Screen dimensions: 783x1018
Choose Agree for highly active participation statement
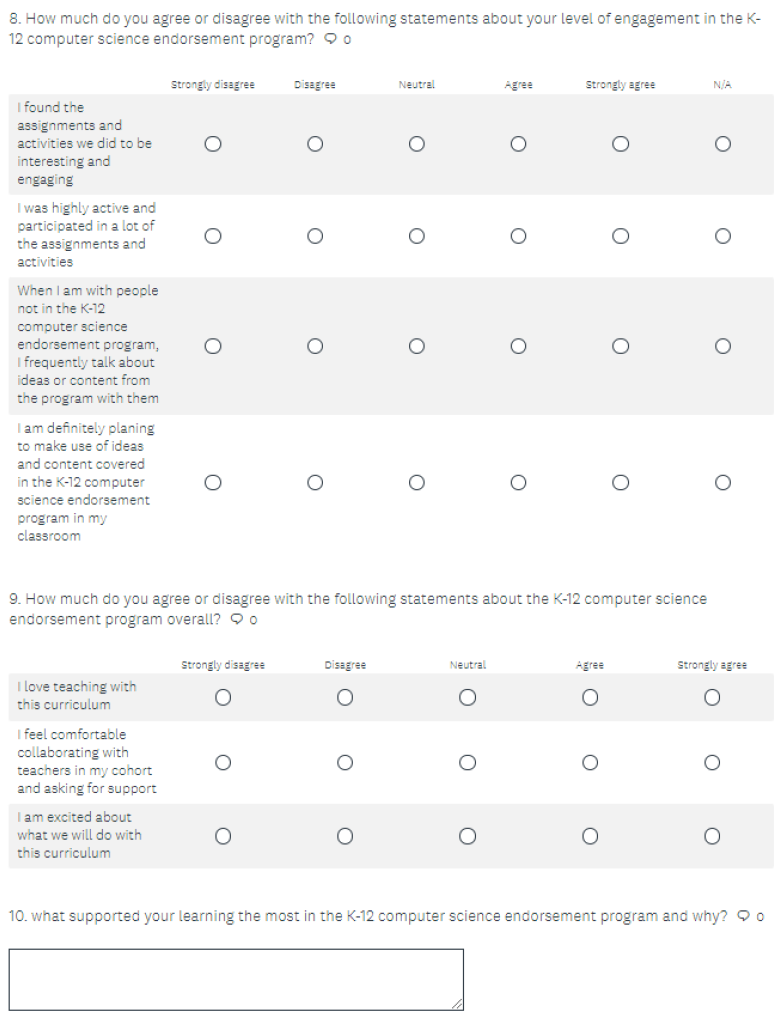coord(518,236)
